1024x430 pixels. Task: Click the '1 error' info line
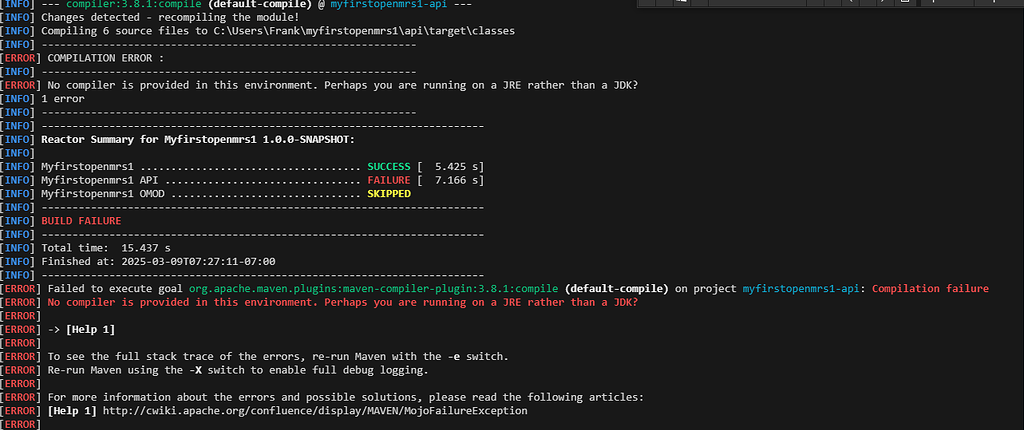63,99
